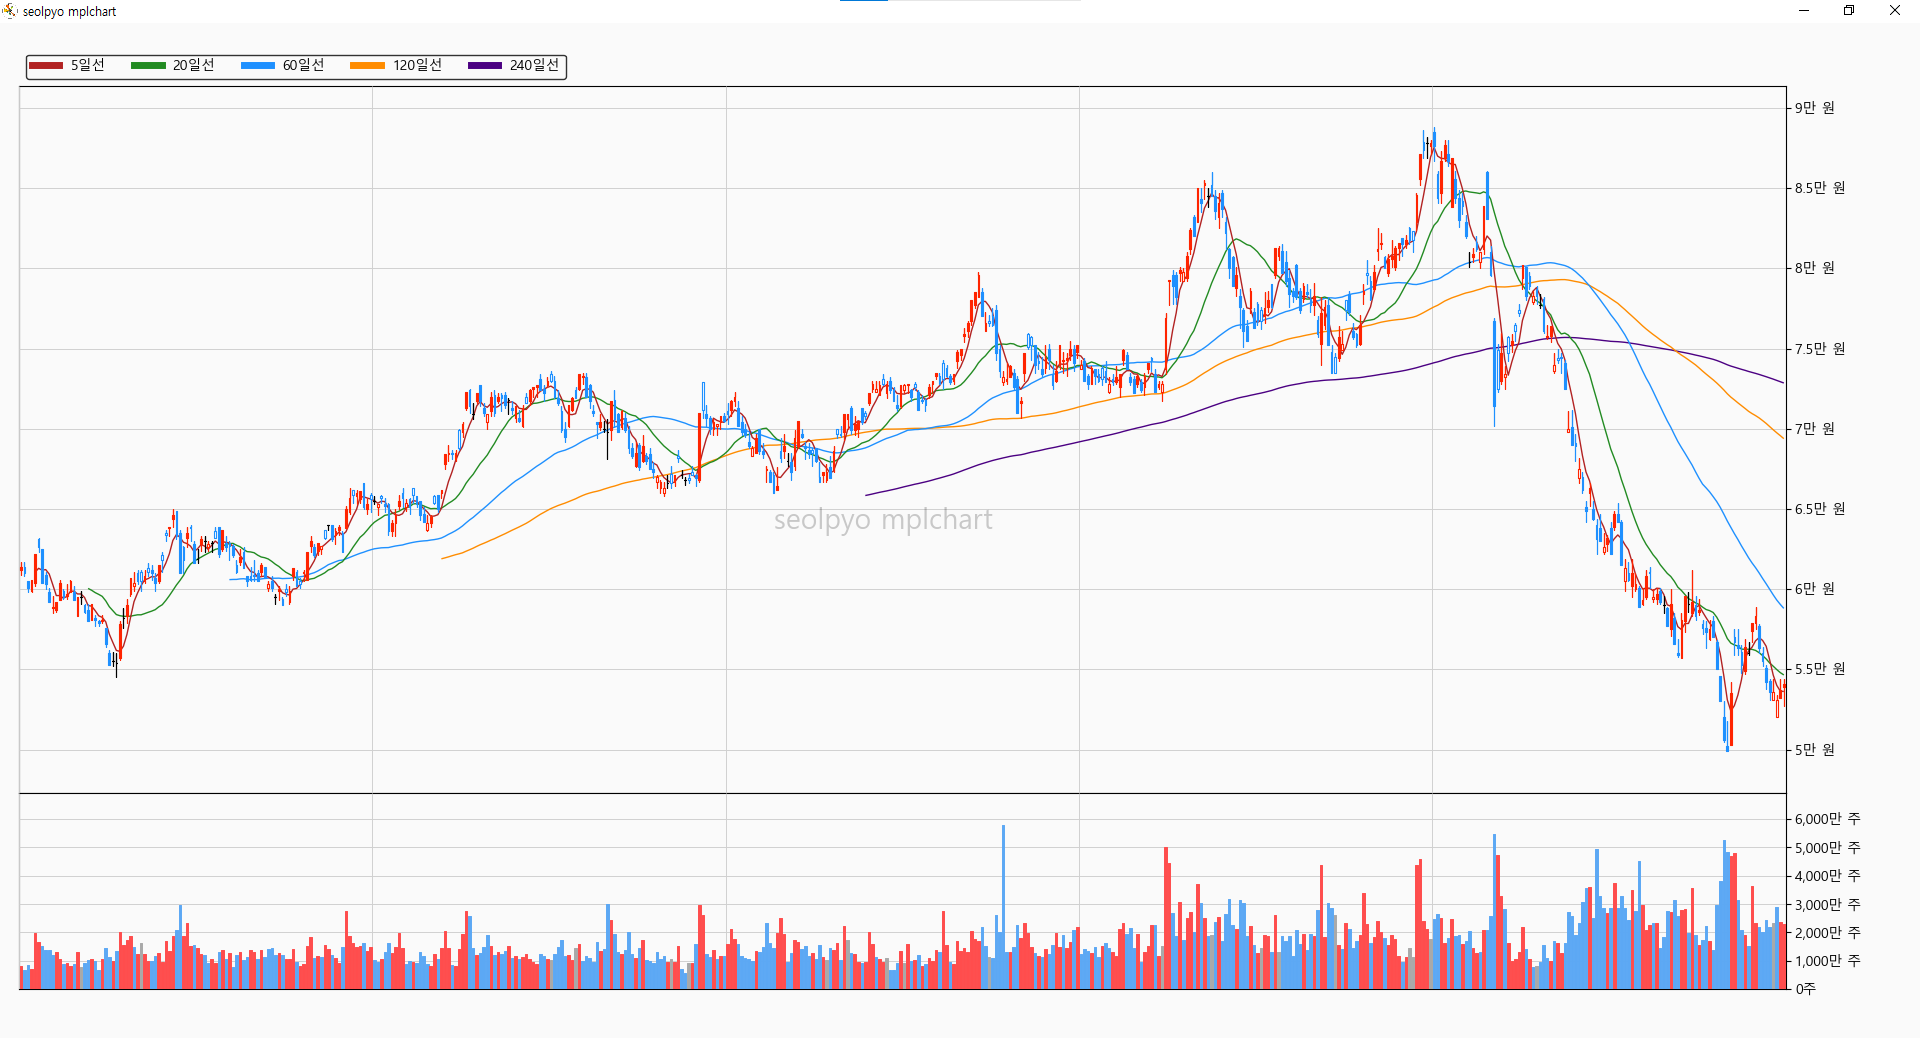Click the tallest blue volume bar
Viewport: 1920px width, 1038px height.
click(x=1003, y=907)
